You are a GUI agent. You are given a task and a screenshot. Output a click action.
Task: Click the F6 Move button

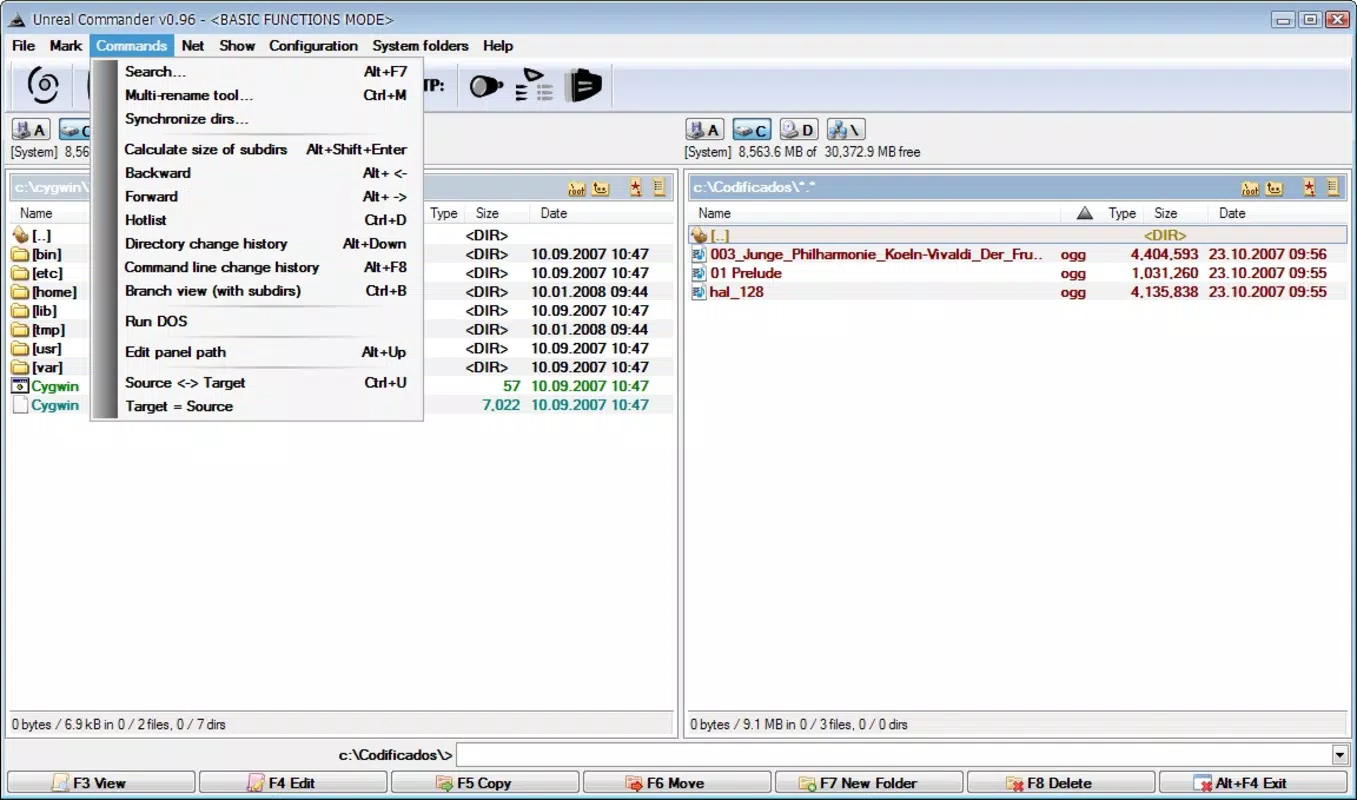[677, 783]
